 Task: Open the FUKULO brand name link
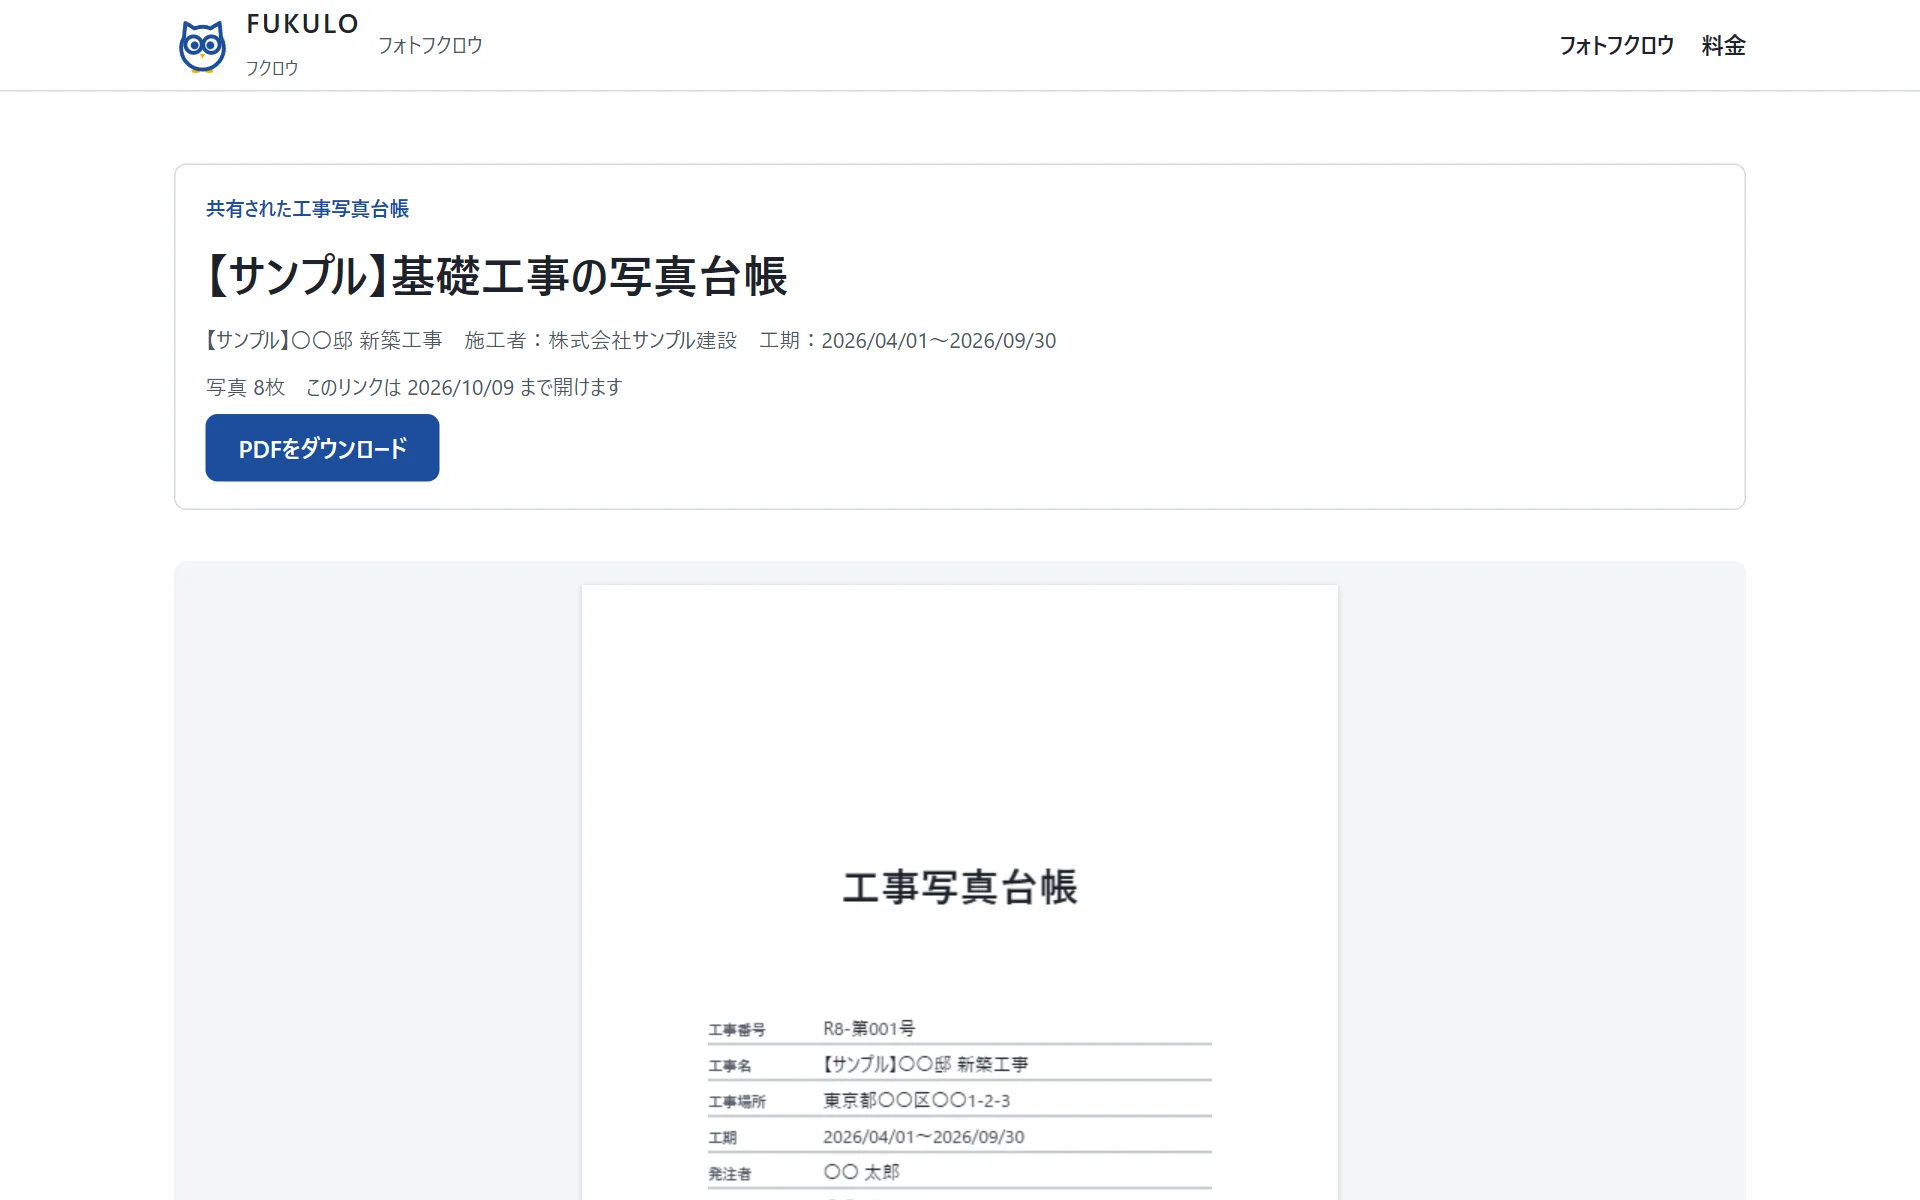302,24
